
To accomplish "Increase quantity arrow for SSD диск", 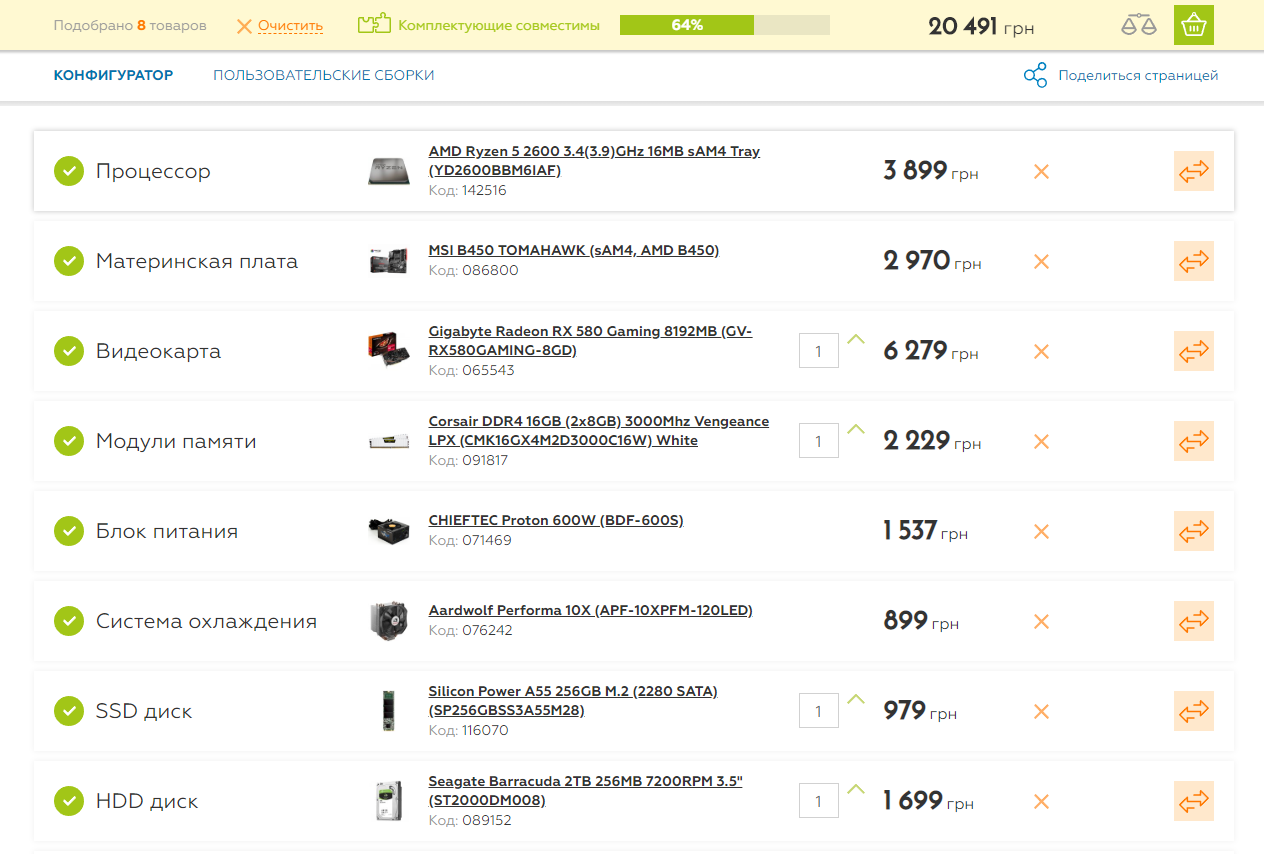I will point(855,699).
